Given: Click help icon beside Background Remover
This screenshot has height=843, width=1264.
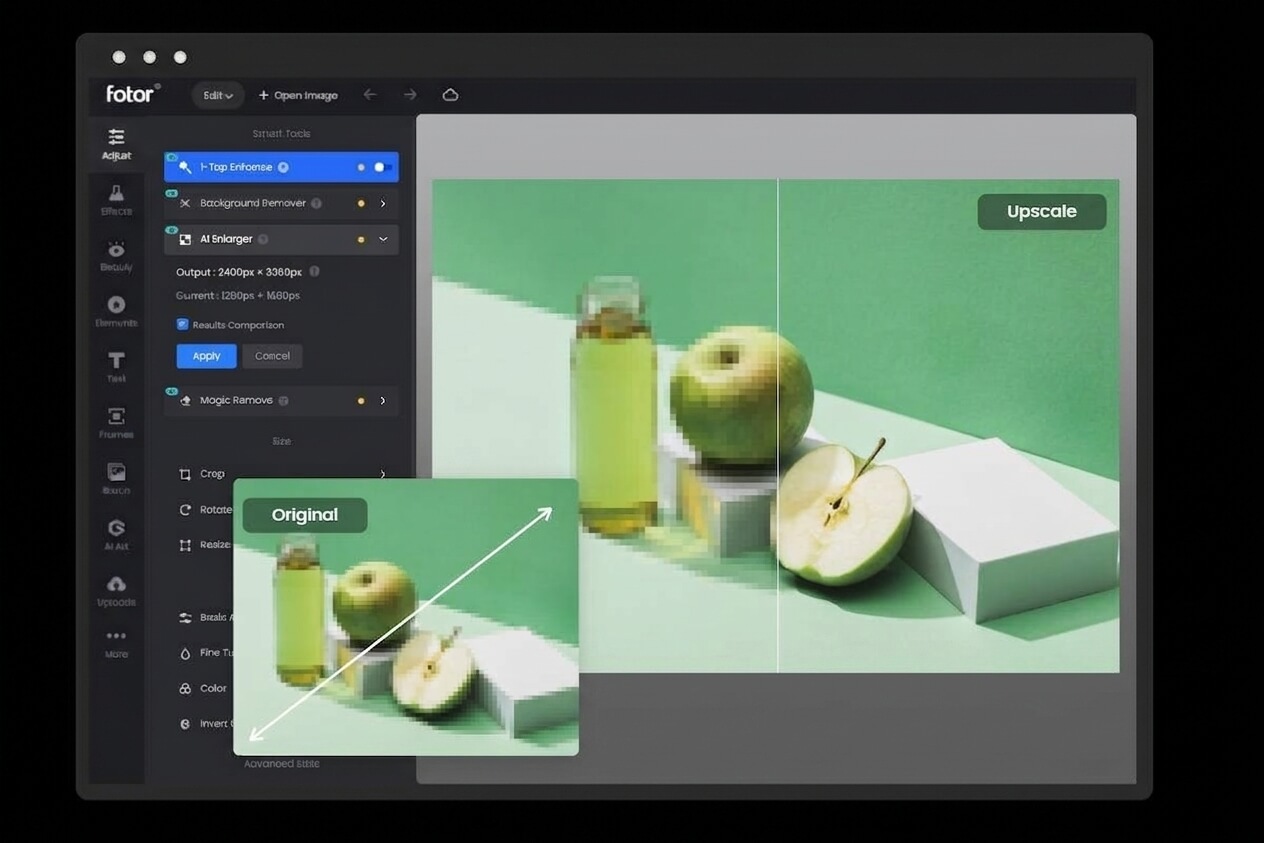Looking at the screenshot, I should pos(316,203).
